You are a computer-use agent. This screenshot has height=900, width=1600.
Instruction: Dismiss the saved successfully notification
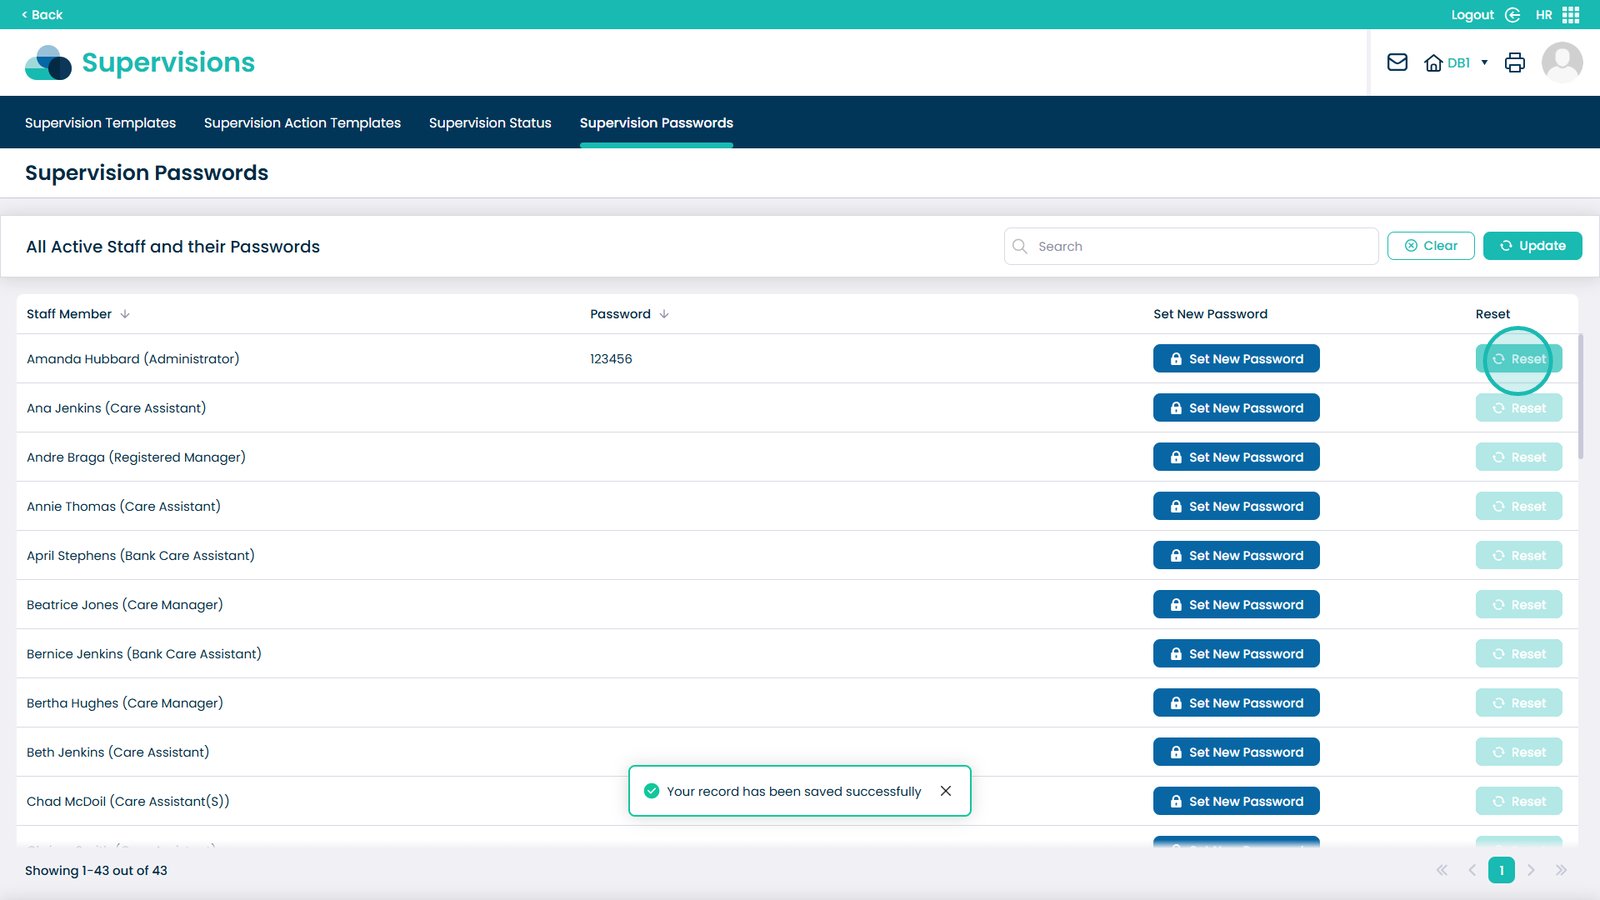(945, 791)
